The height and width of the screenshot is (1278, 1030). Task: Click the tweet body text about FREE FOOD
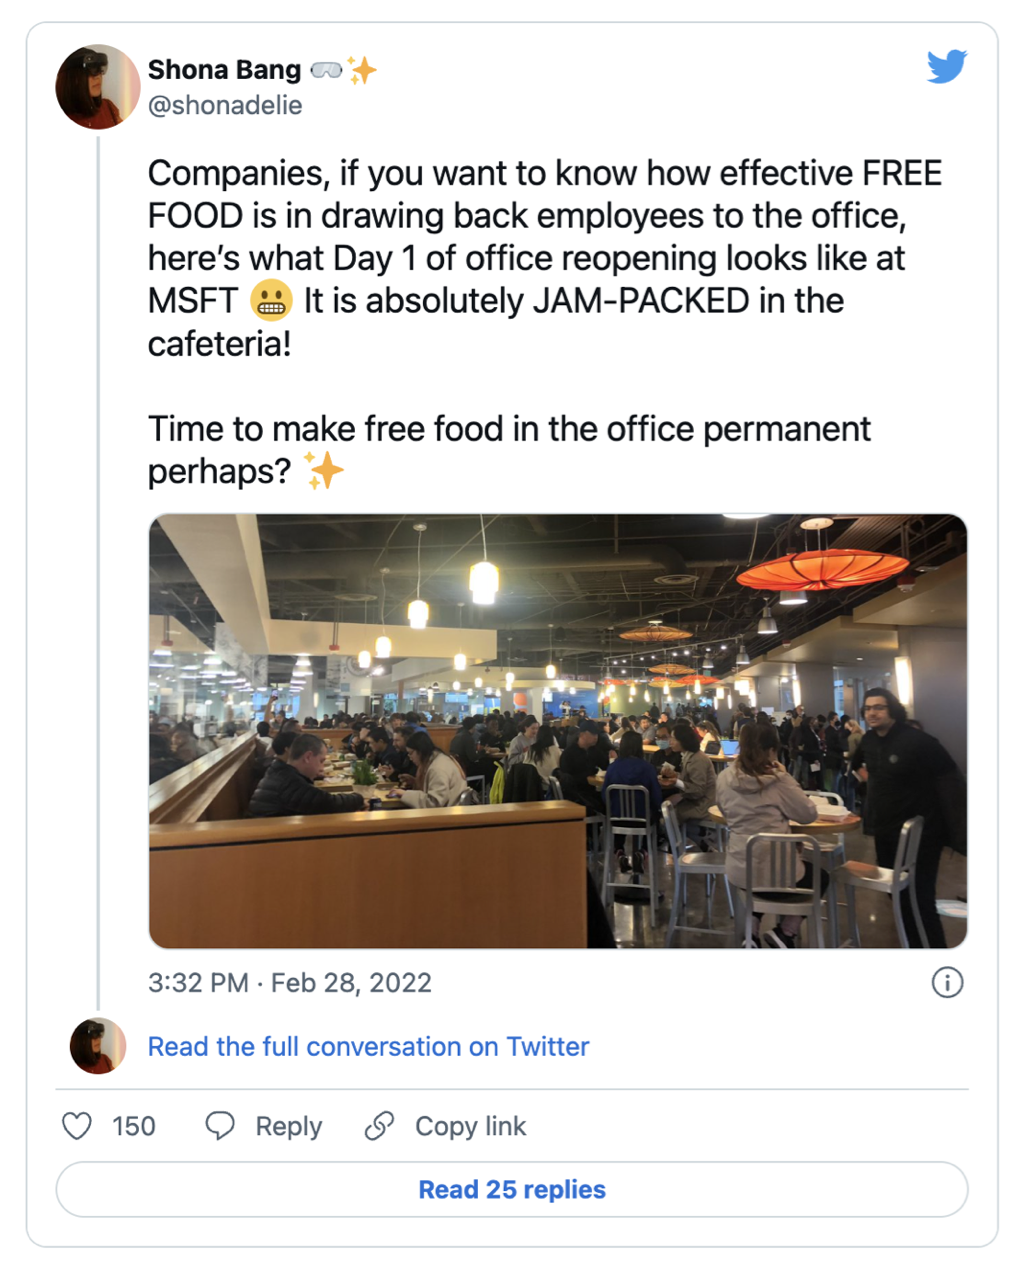coord(545,258)
